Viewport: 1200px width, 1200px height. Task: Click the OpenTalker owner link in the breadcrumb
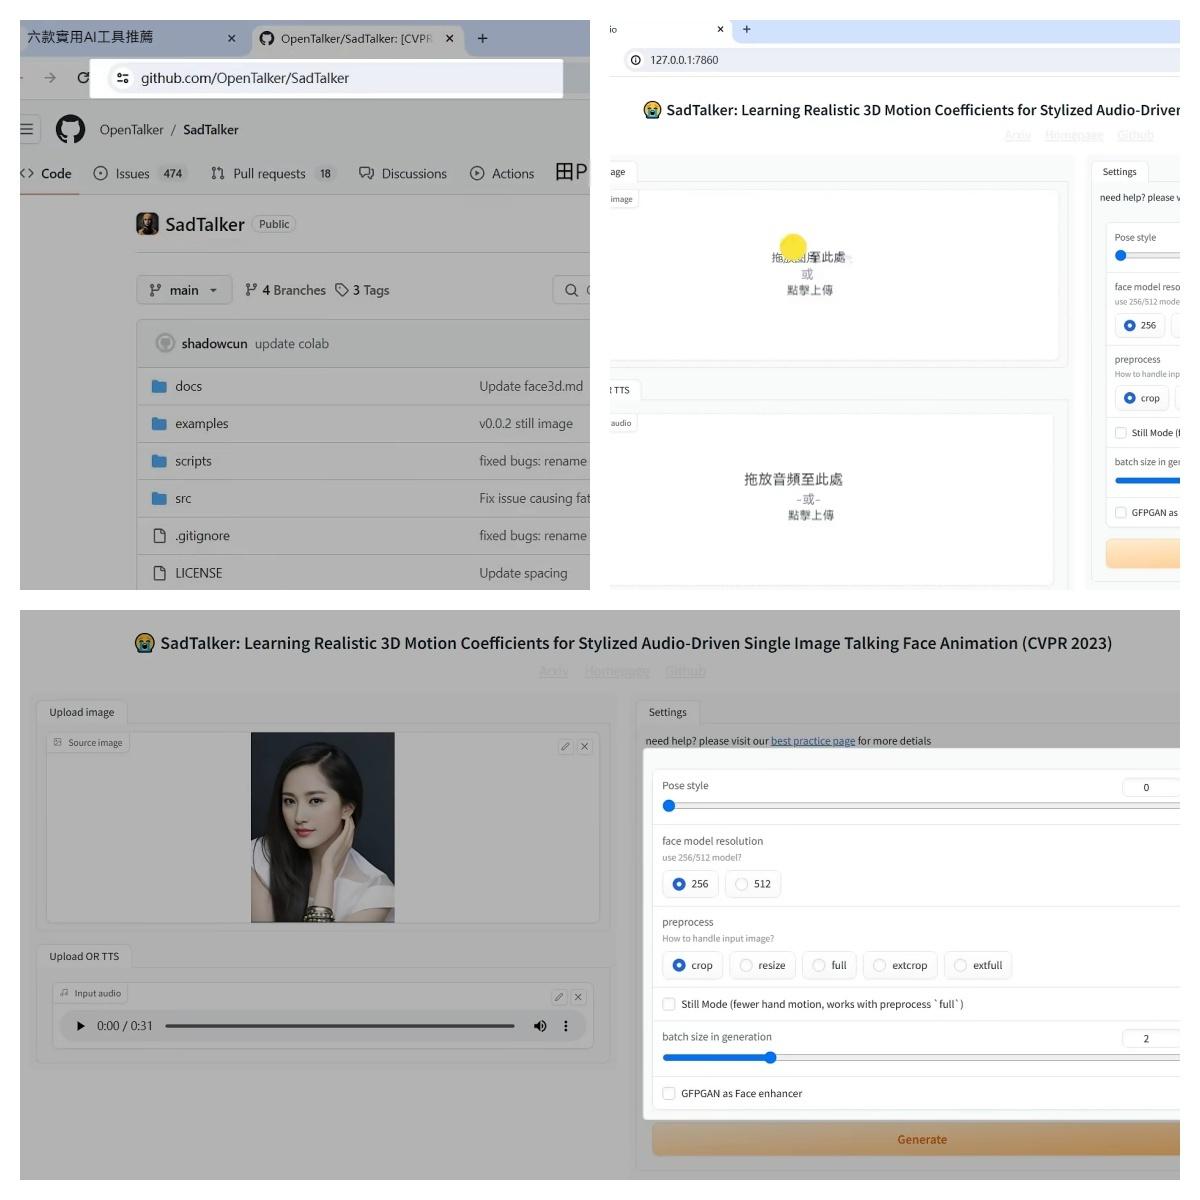[x=131, y=129]
